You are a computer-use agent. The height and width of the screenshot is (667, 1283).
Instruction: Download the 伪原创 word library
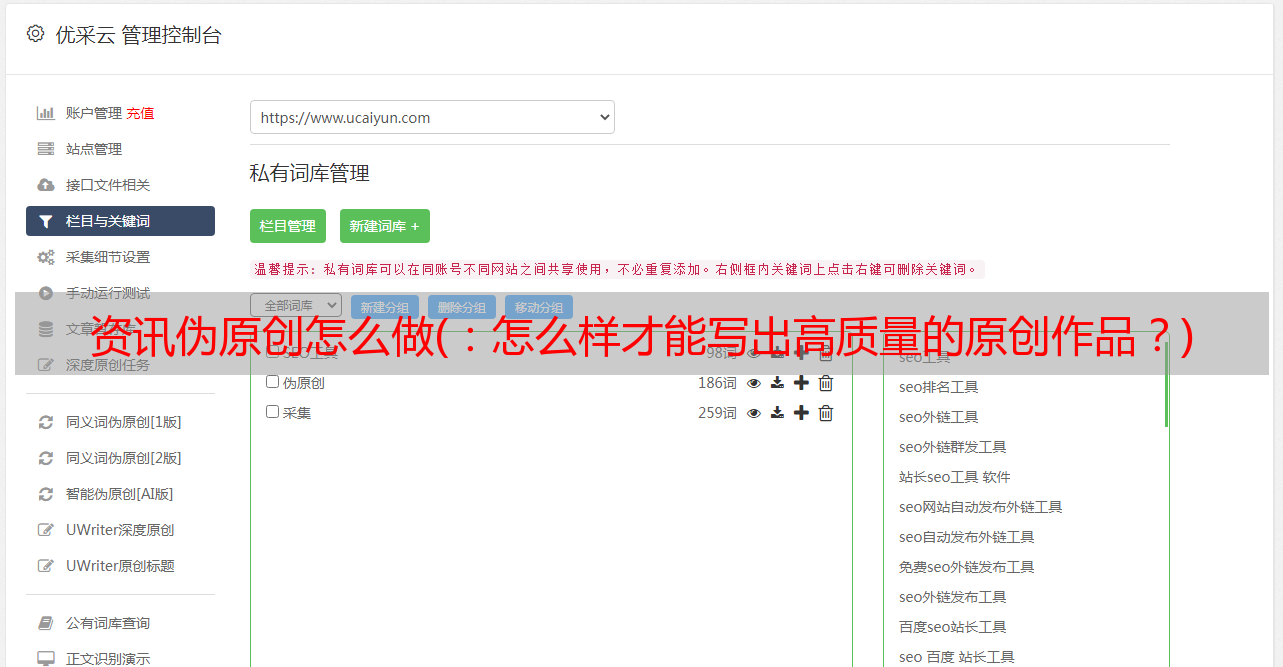[x=777, y=383]
